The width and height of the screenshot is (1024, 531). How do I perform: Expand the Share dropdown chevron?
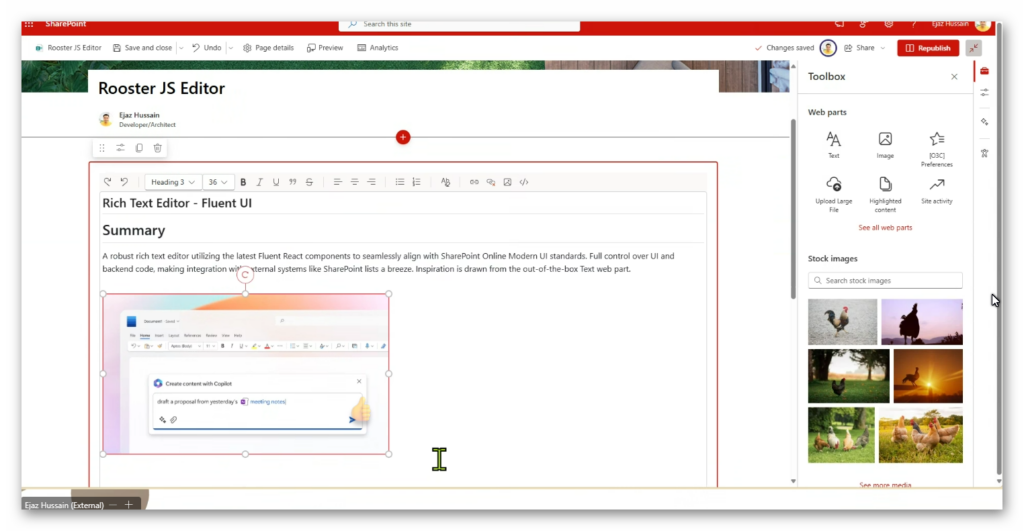pyautogui.click(x=883, y=48)
